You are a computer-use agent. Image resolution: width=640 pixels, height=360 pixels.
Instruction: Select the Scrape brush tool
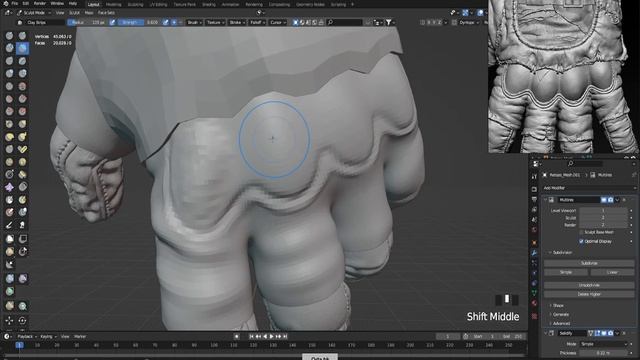click(x=9, y=111)
